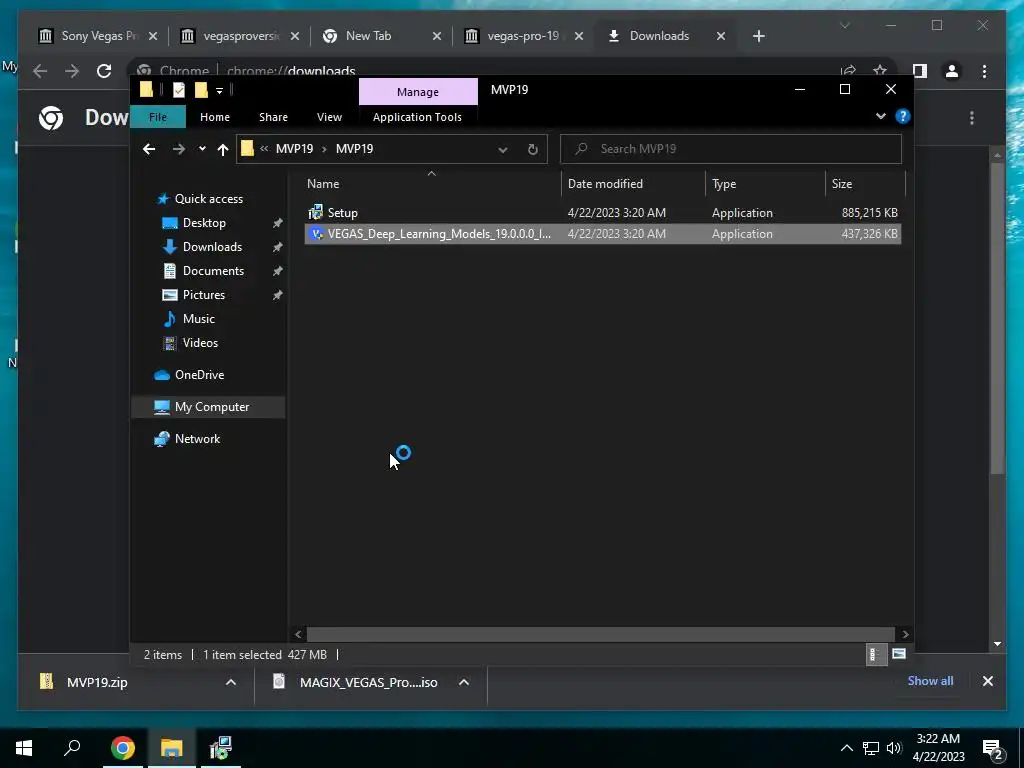
Task: Click the Properties quick access toolbar icon
Action: (179, 90)
